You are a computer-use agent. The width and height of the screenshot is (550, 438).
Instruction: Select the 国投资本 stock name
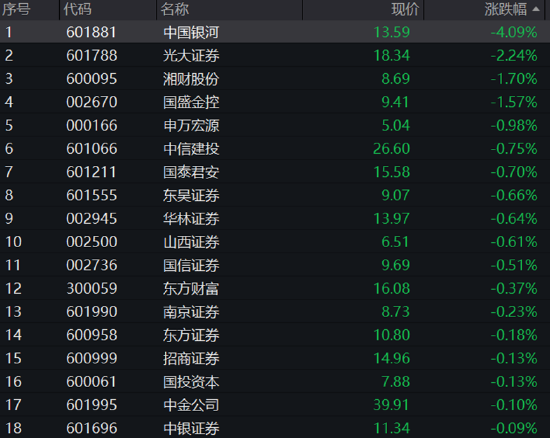[191, 382]
